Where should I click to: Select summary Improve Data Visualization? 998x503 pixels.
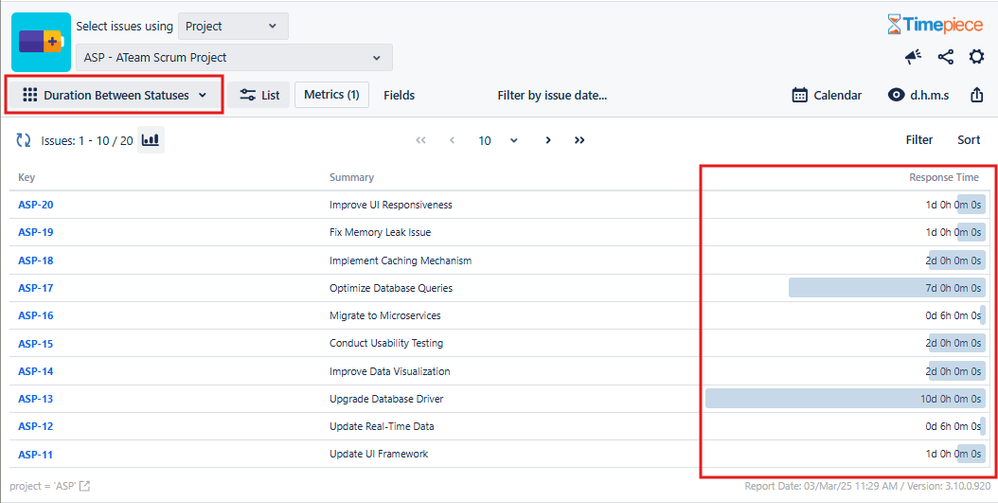390,371
